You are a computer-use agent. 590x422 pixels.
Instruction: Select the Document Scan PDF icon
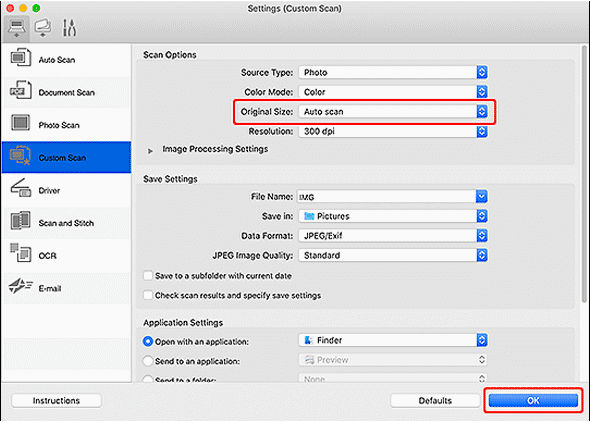tap(21, 90)
